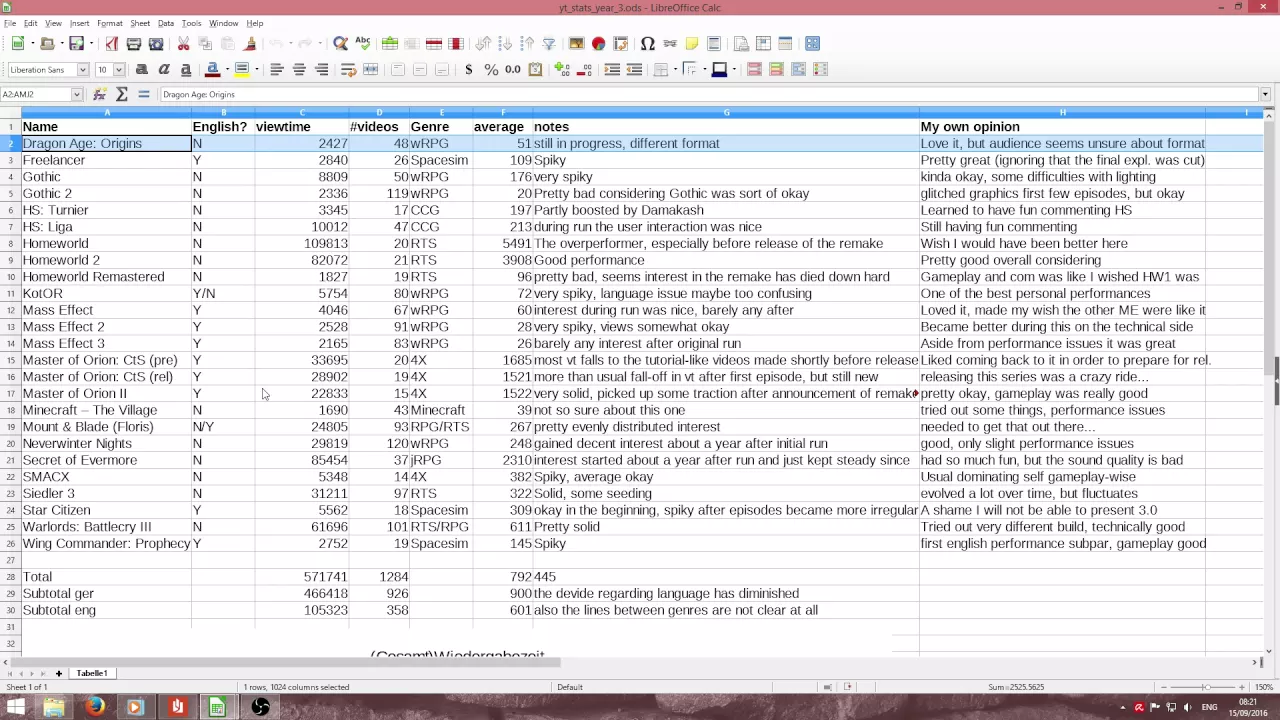Viewport: 1280px width, 720px height.
Task: Toggle Underline formatting
Action: [185, 70]
